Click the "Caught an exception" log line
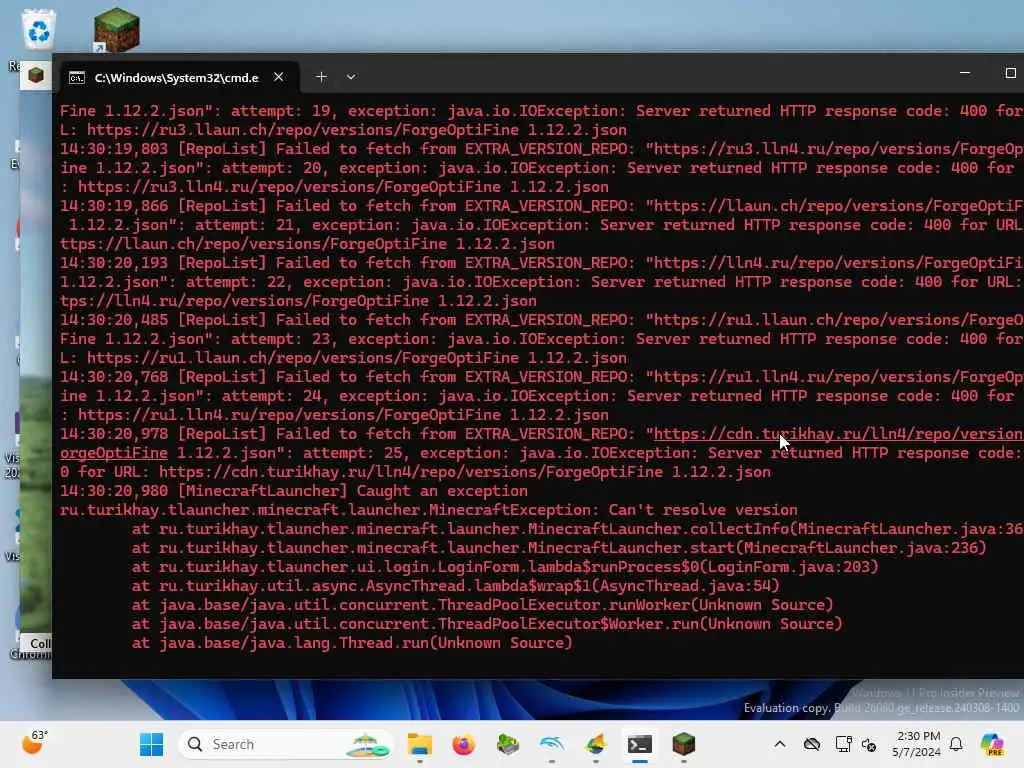This screenshot has width=1024, height=768. 294,491
